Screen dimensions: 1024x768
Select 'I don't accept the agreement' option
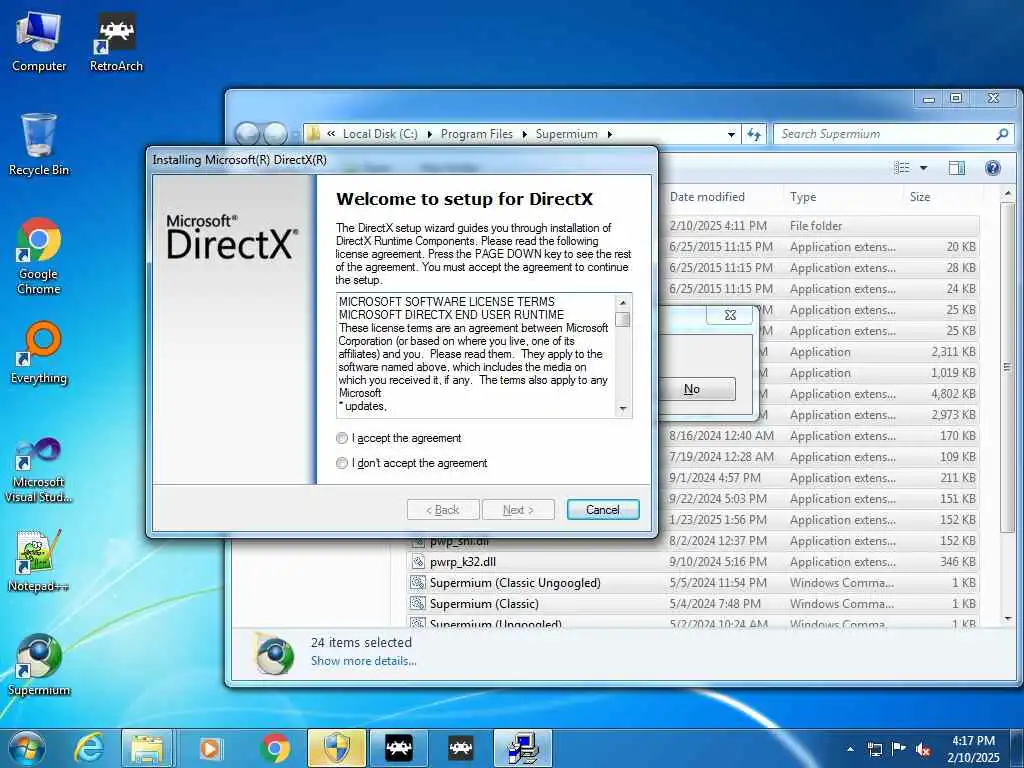(342, 463)
